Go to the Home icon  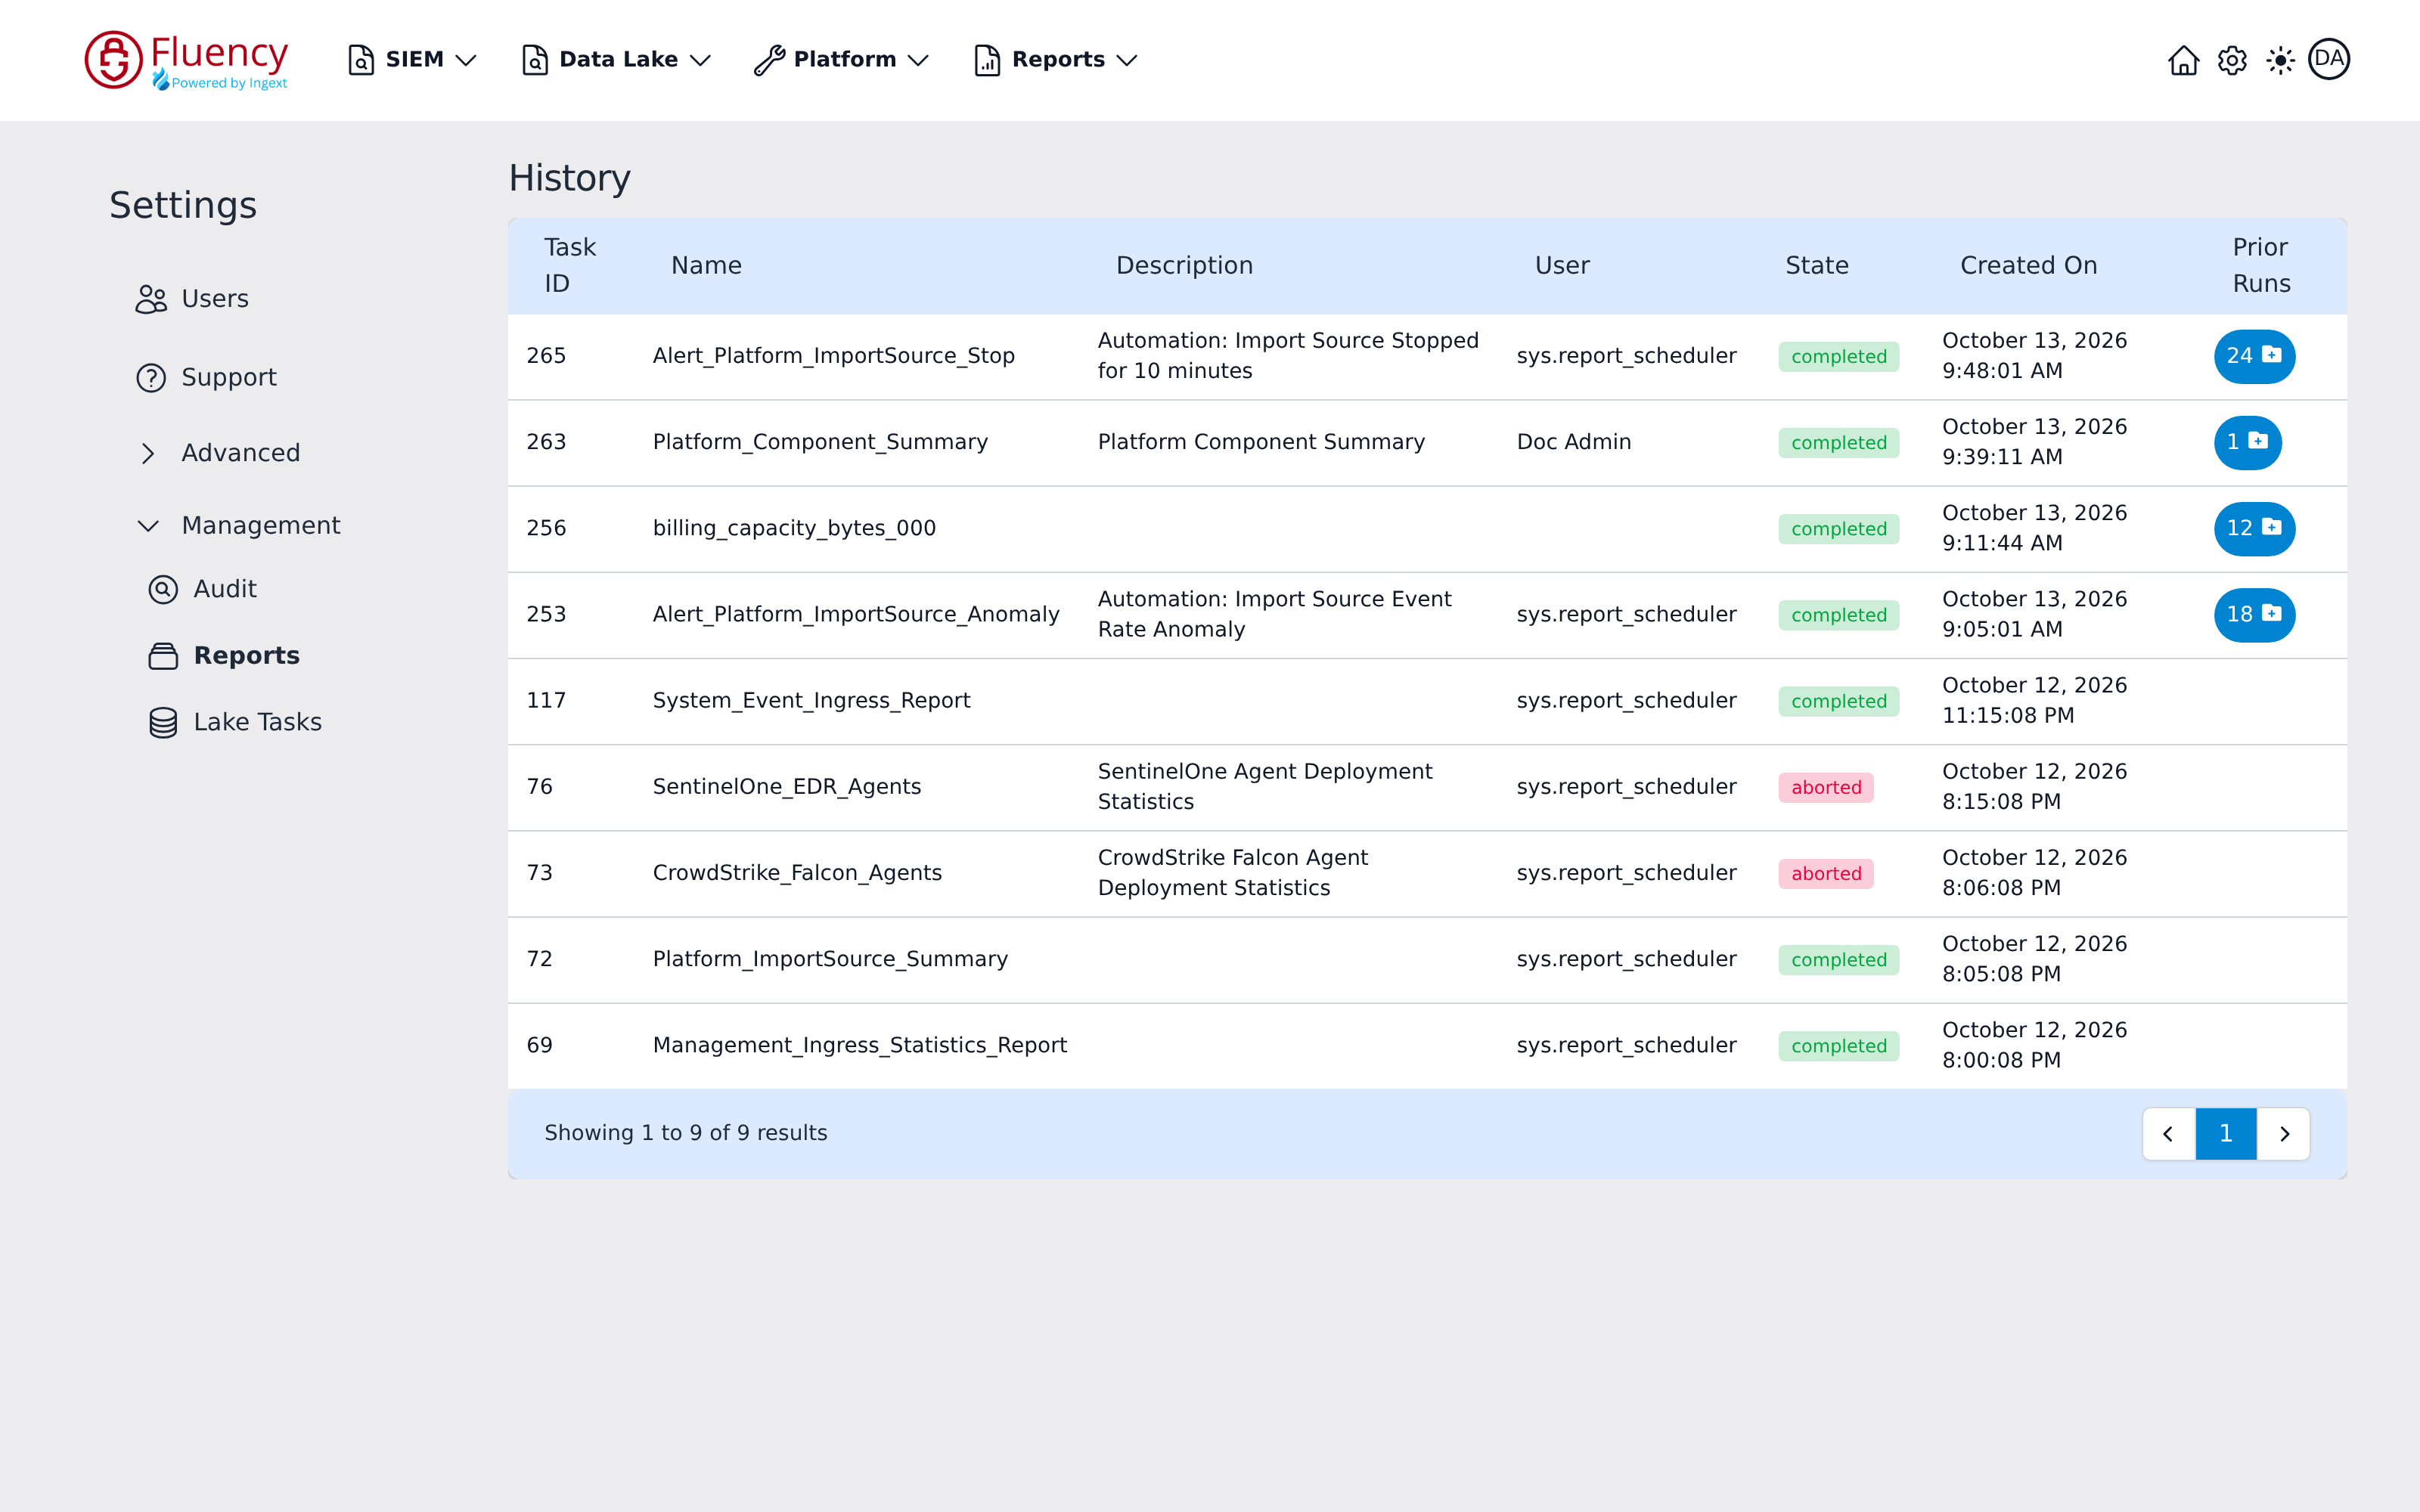(2183, 60)
